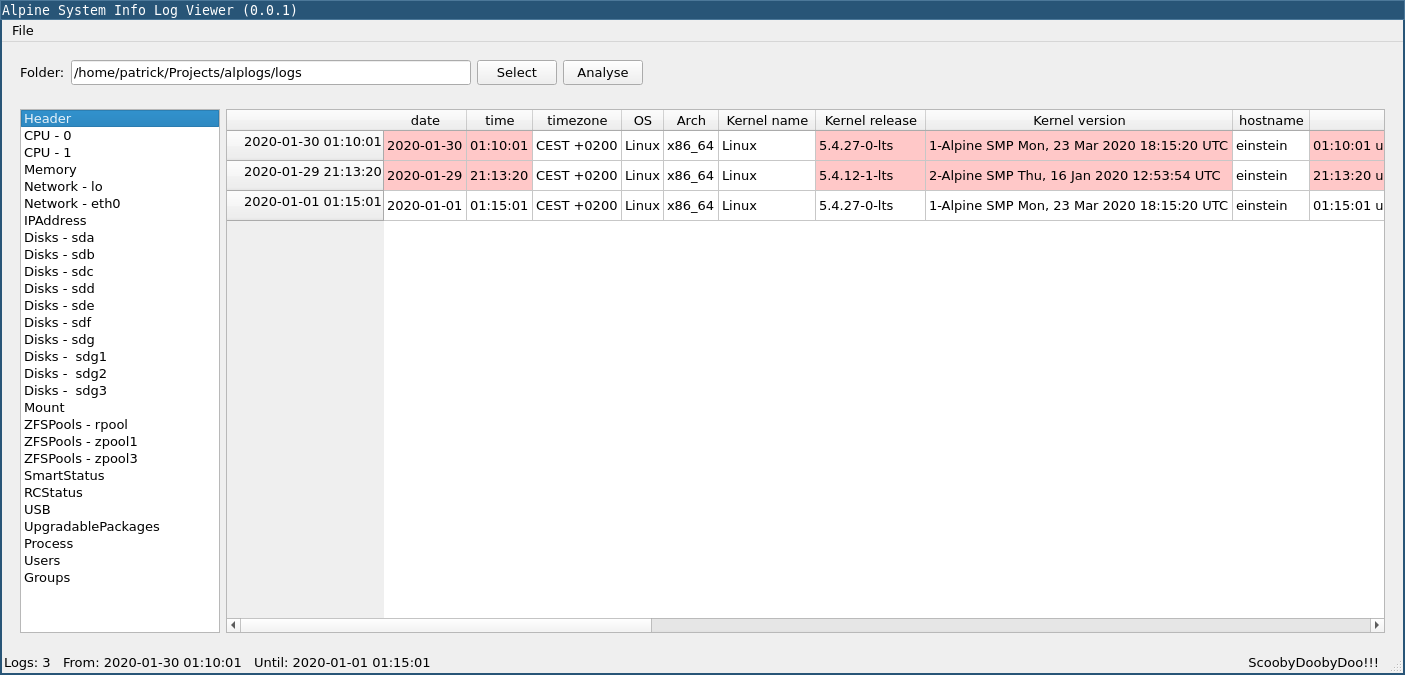
Task: Focus the Folder path input field
Action: [x=271, y=73]
